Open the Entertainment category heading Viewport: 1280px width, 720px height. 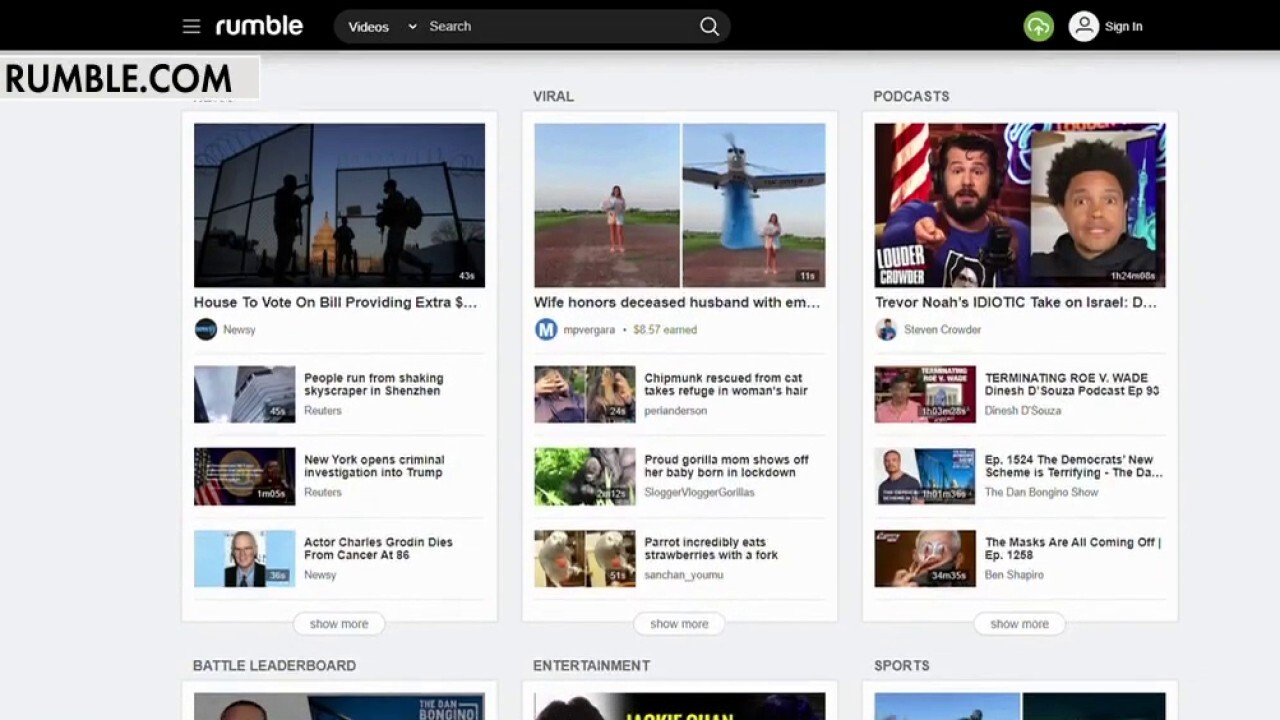click(x=591, y=665)
